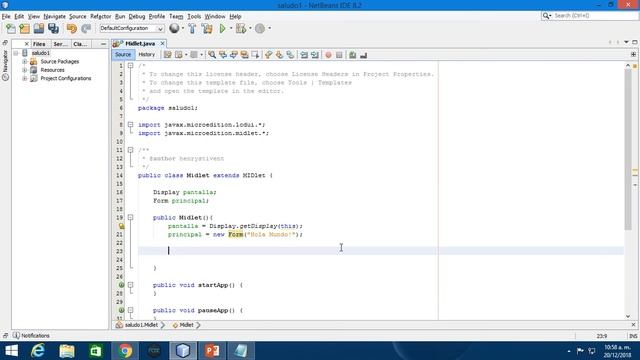This screenshot has width=640, height=360.
Task: Click the Shift Line Left icon
Action: (x=304, y=55)
